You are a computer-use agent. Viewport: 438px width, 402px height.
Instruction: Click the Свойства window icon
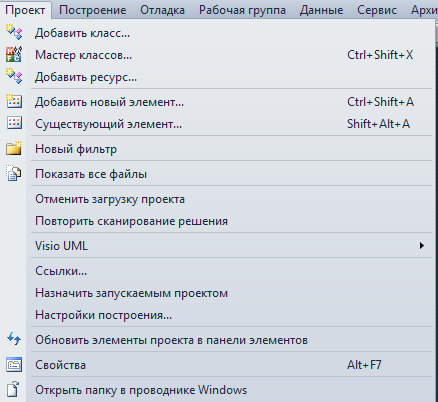(x=14, y=364)
